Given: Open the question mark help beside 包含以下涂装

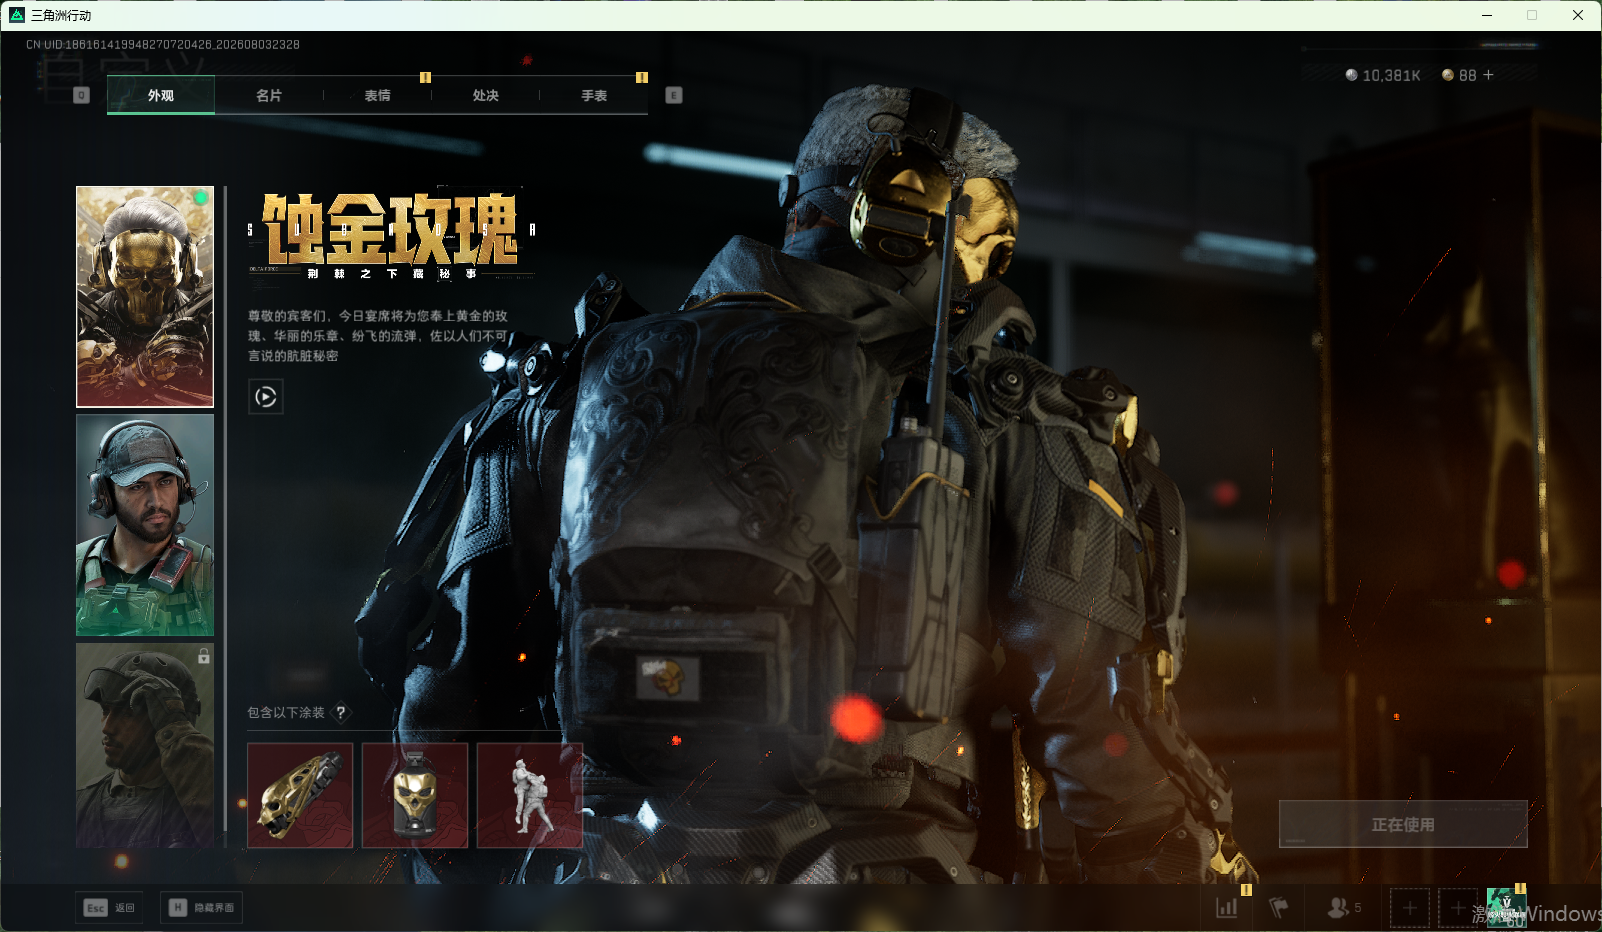Looking at the screenshot, I should [341, 712].
